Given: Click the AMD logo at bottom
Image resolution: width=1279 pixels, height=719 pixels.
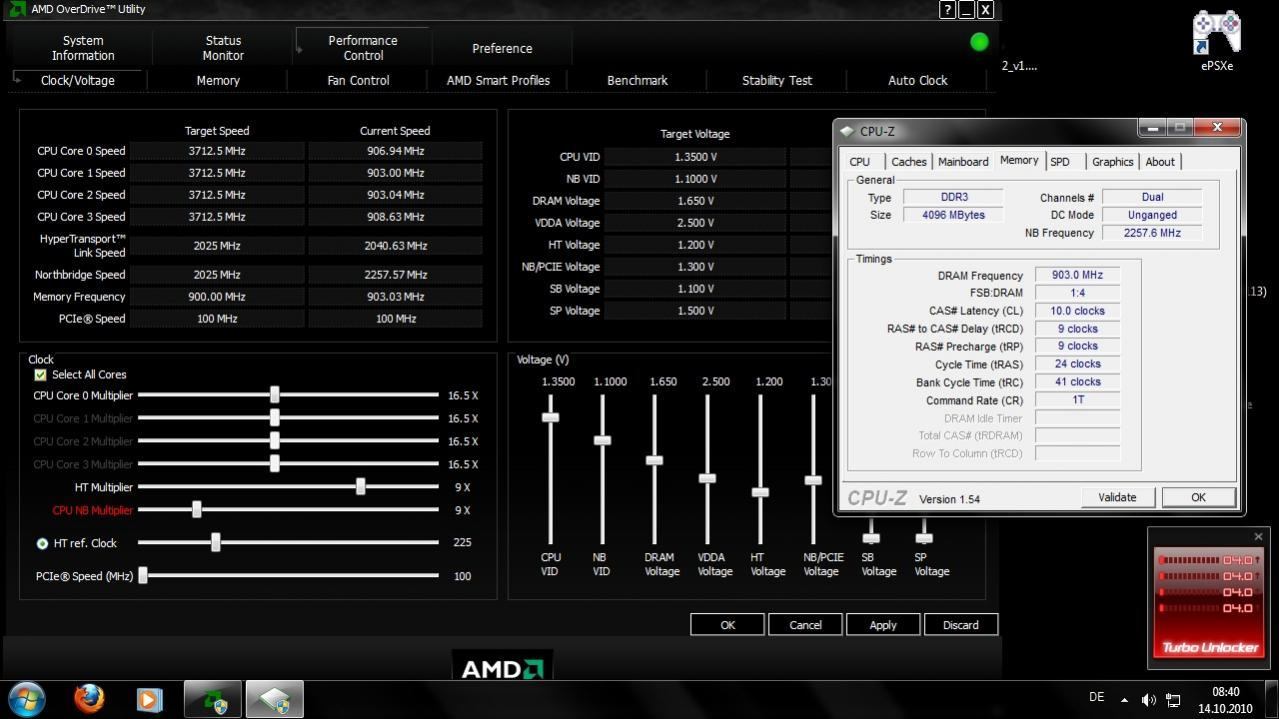Looking at the screenshot, I should (502, 668).
